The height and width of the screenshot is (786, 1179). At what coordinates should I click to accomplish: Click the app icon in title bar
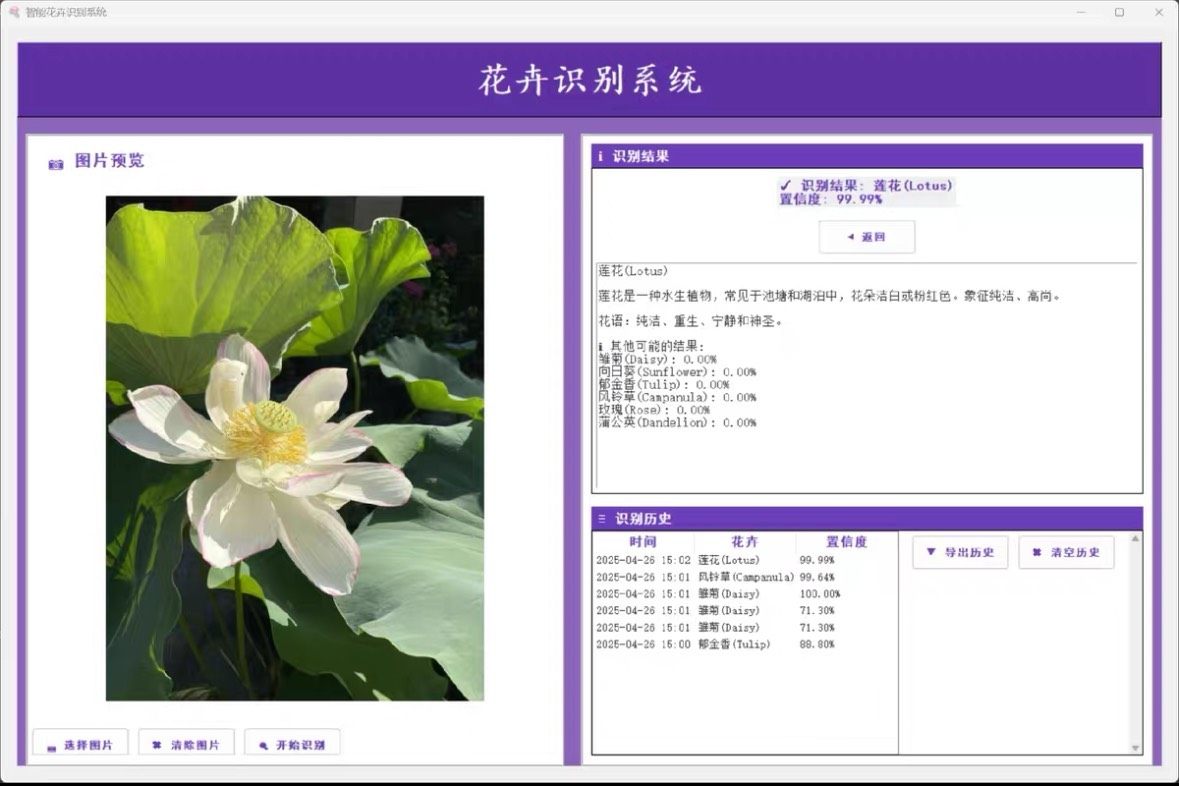click(14, 12)
